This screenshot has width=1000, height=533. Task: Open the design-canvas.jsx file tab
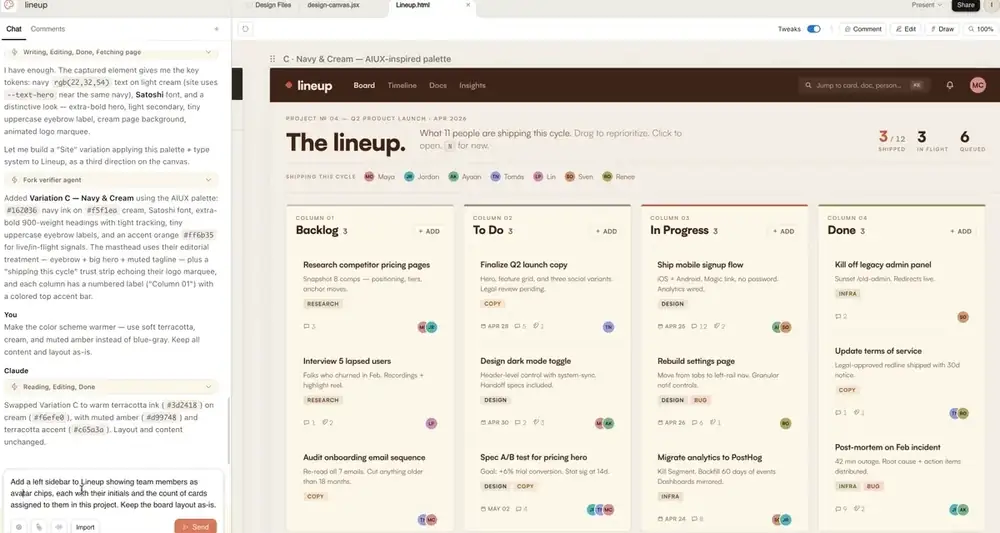coord(334,5)
